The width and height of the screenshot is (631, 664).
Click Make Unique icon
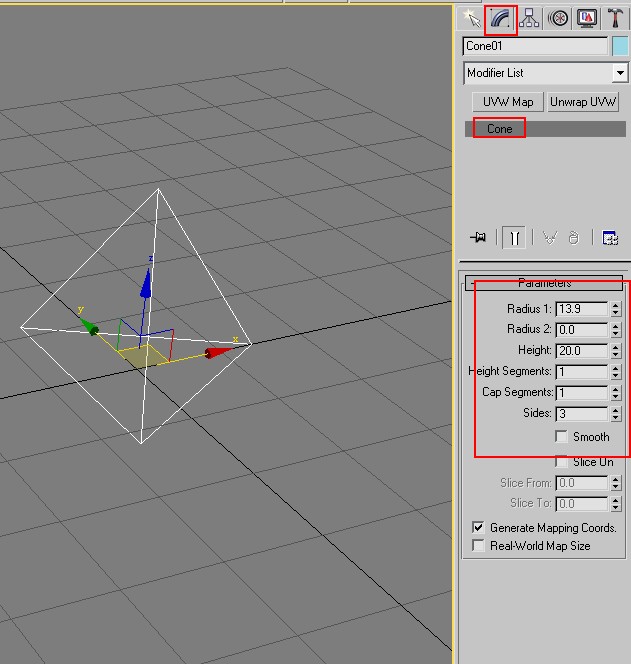point(550,238)
